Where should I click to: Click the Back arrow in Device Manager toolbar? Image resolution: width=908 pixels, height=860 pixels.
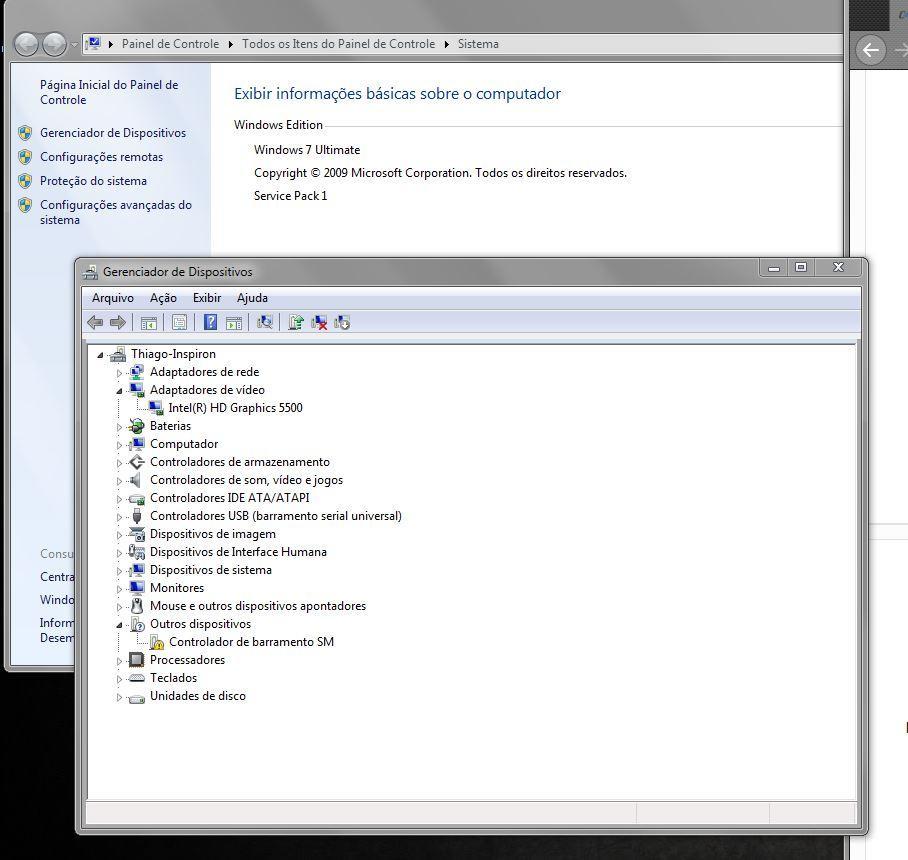(95, 323)
